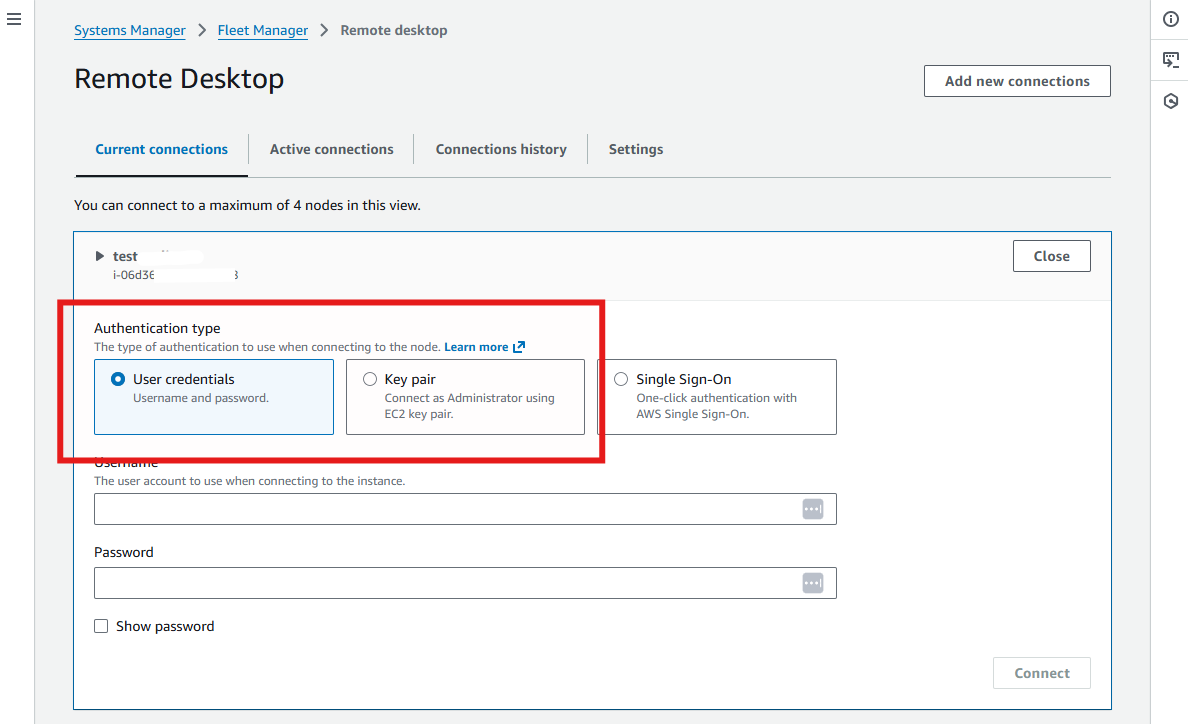The height and width of the screenshot is (724, 1188).
Task: Open the navigation sidebar hamburger menu
Action: click(x=14, y=18)
